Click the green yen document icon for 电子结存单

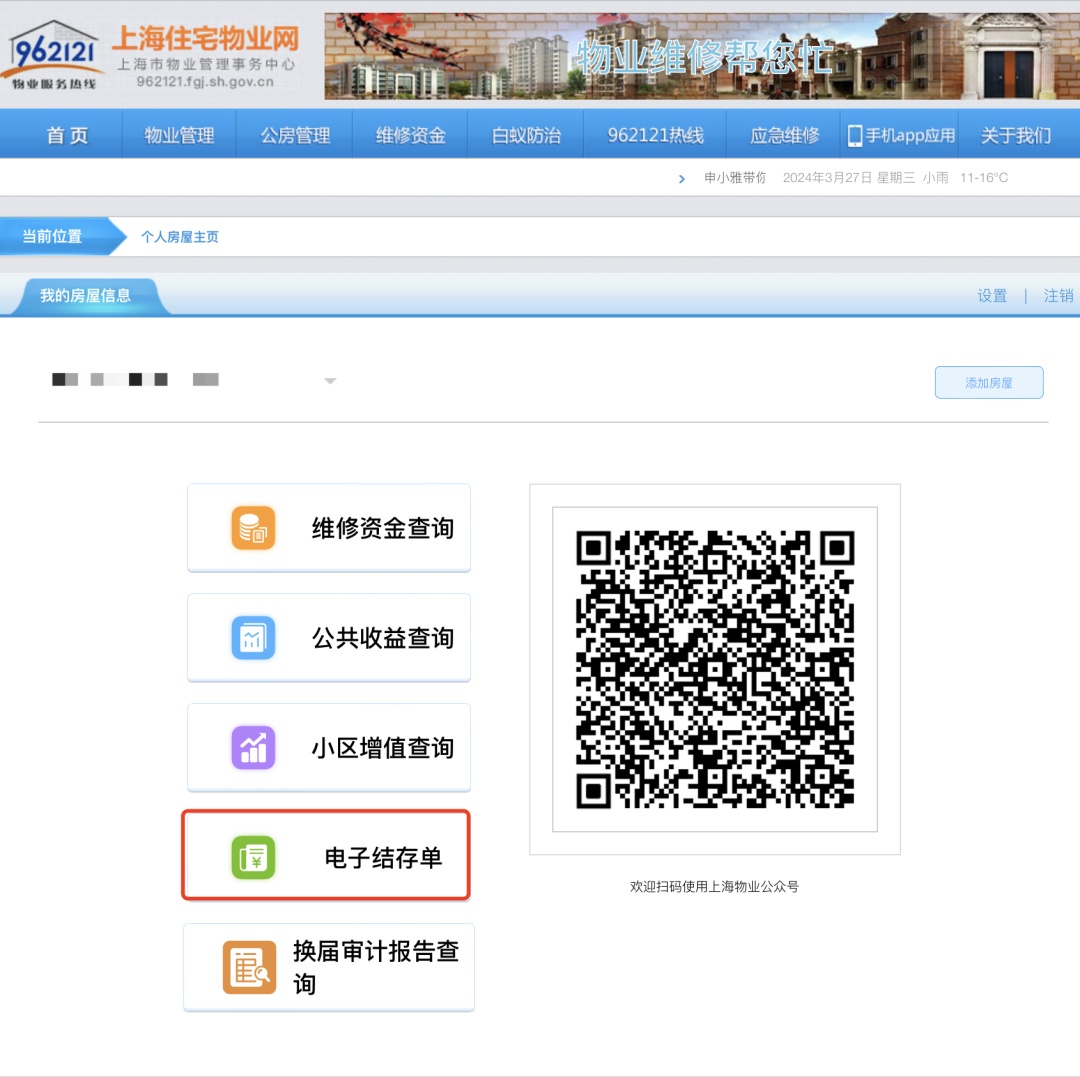tap(253, 857)
